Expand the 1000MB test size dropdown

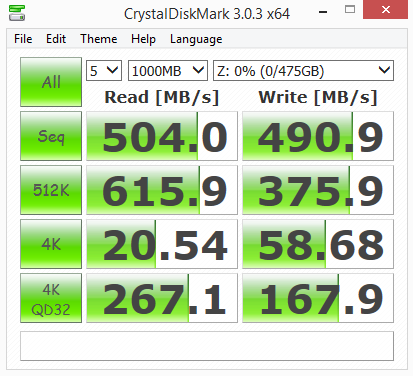[168, 71]
